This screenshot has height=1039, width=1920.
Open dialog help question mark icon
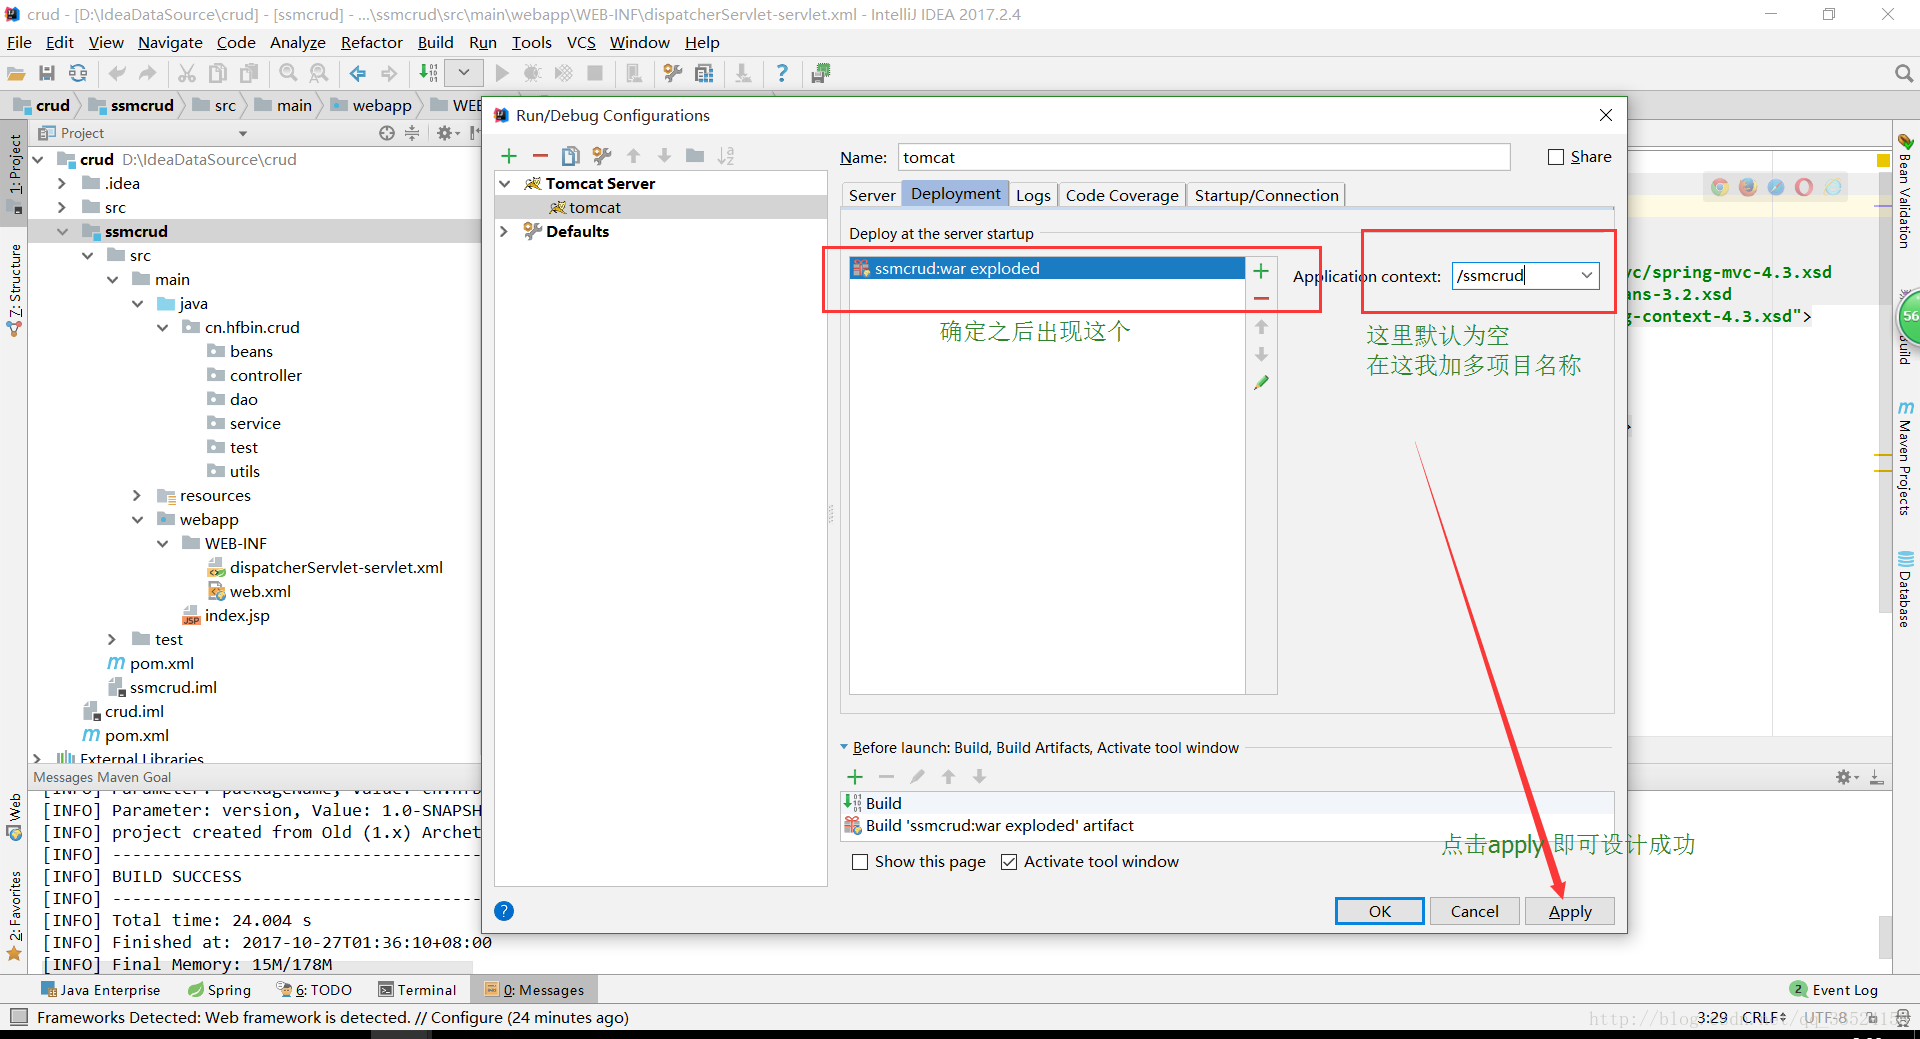tap(504, 911)
